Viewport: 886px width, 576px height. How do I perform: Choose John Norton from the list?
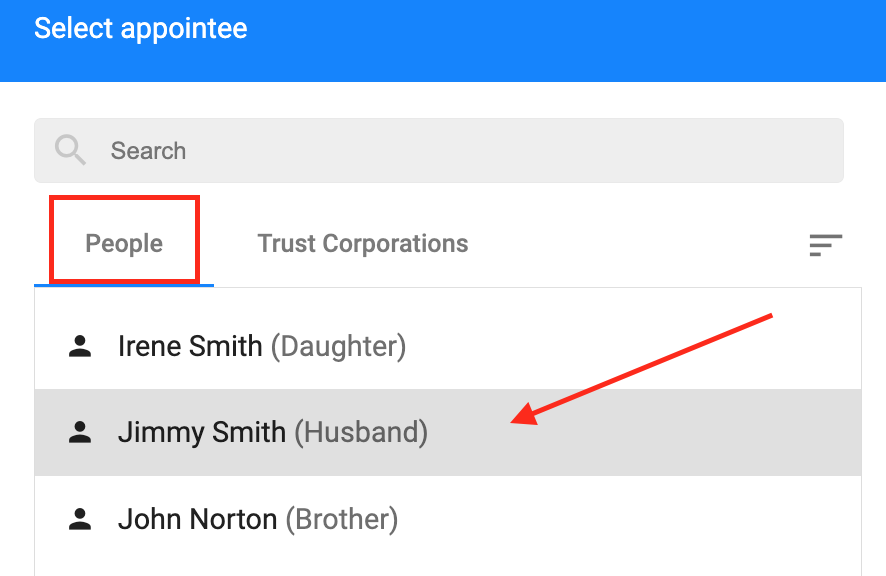448,519
